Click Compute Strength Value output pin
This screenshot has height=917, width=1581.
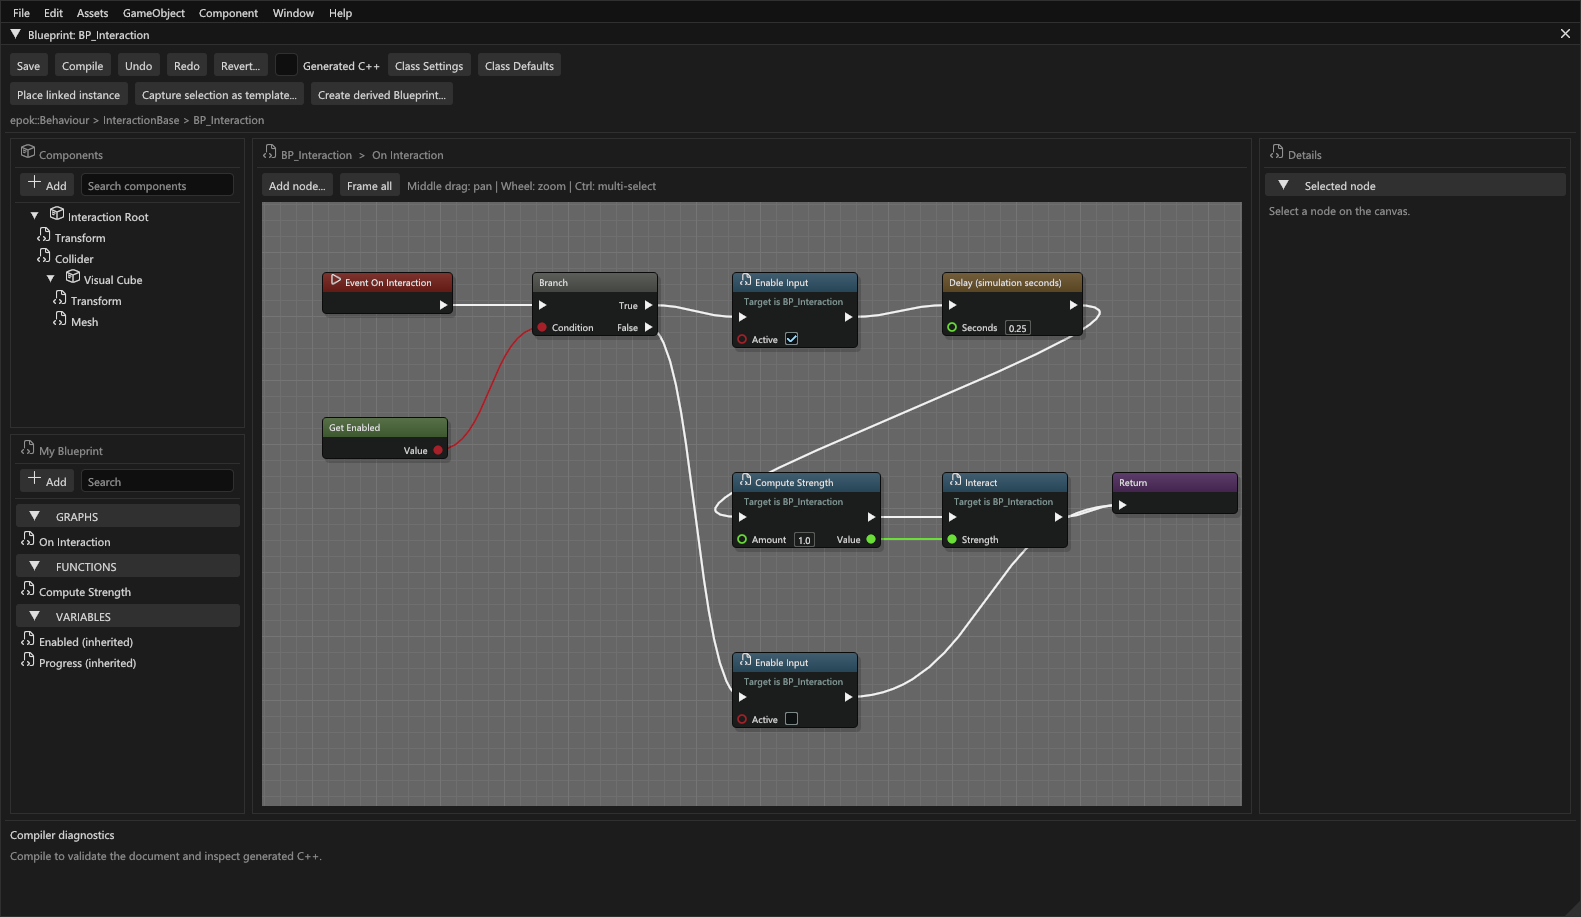click(871, 539)
